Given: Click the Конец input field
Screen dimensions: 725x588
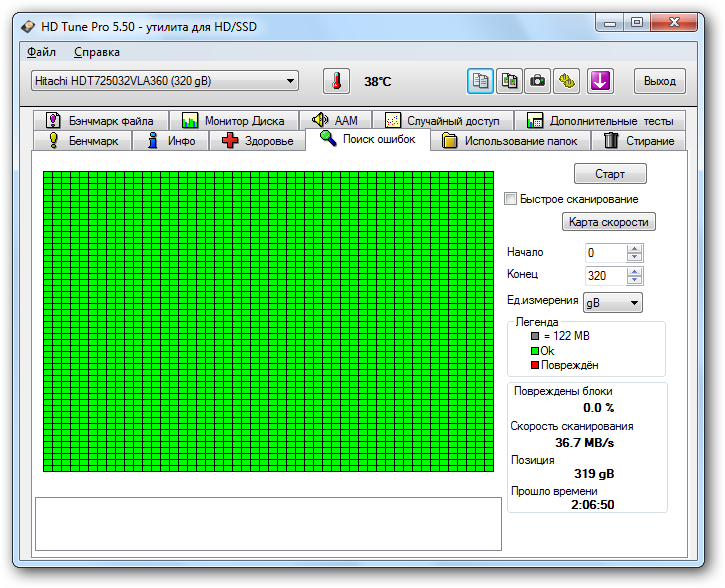Looking at the screenshot, I should pos(605,276).
